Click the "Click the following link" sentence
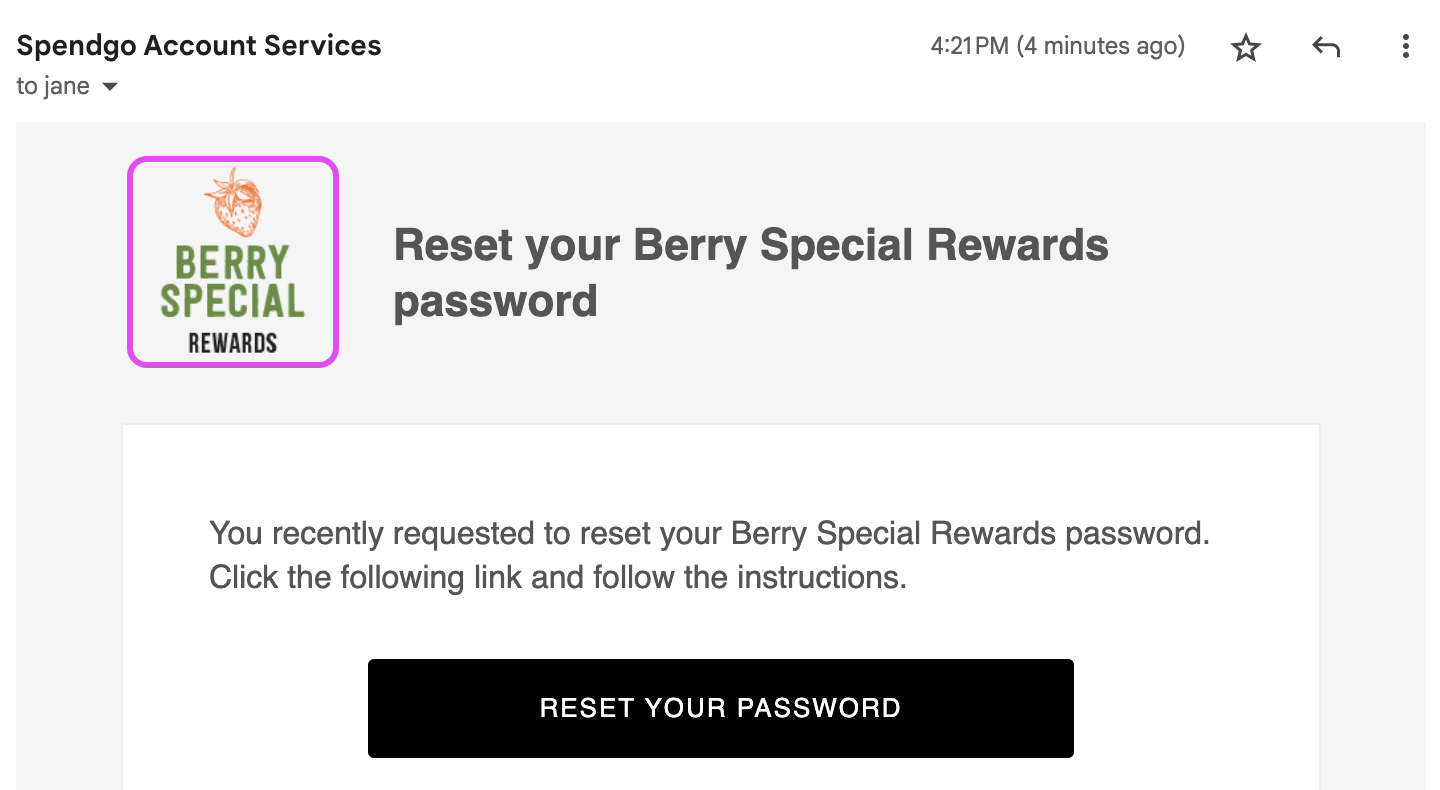 click(x=557, y=578)
